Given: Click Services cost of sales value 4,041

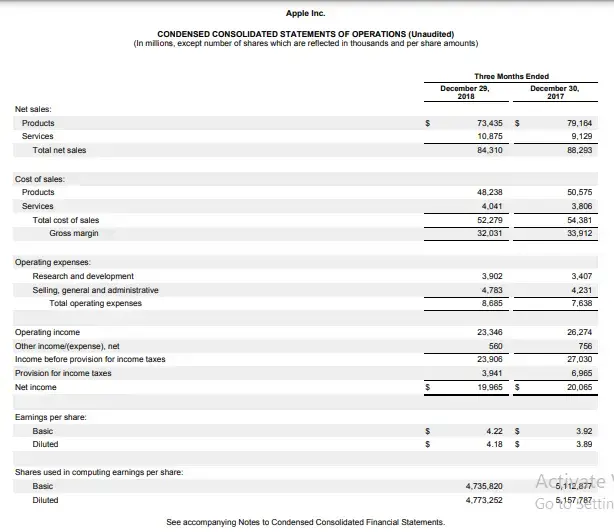Looking at the screenshot, I should pyautogui.click(x=492, y=206).
